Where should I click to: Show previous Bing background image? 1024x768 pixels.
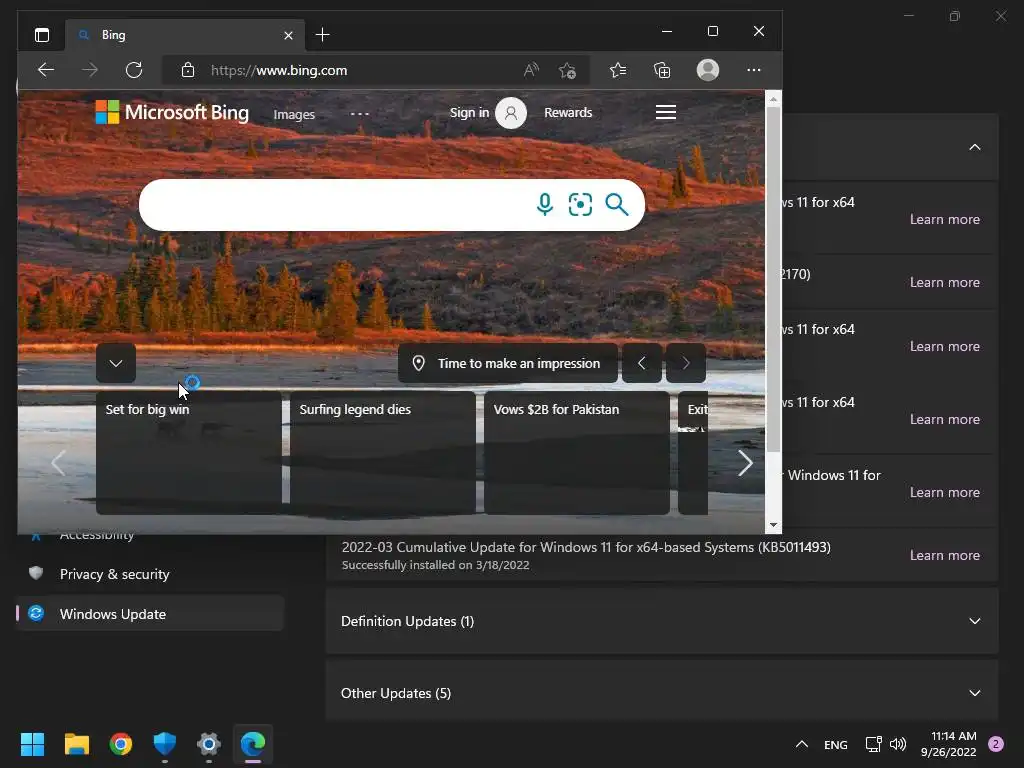[x=641, y=363]
